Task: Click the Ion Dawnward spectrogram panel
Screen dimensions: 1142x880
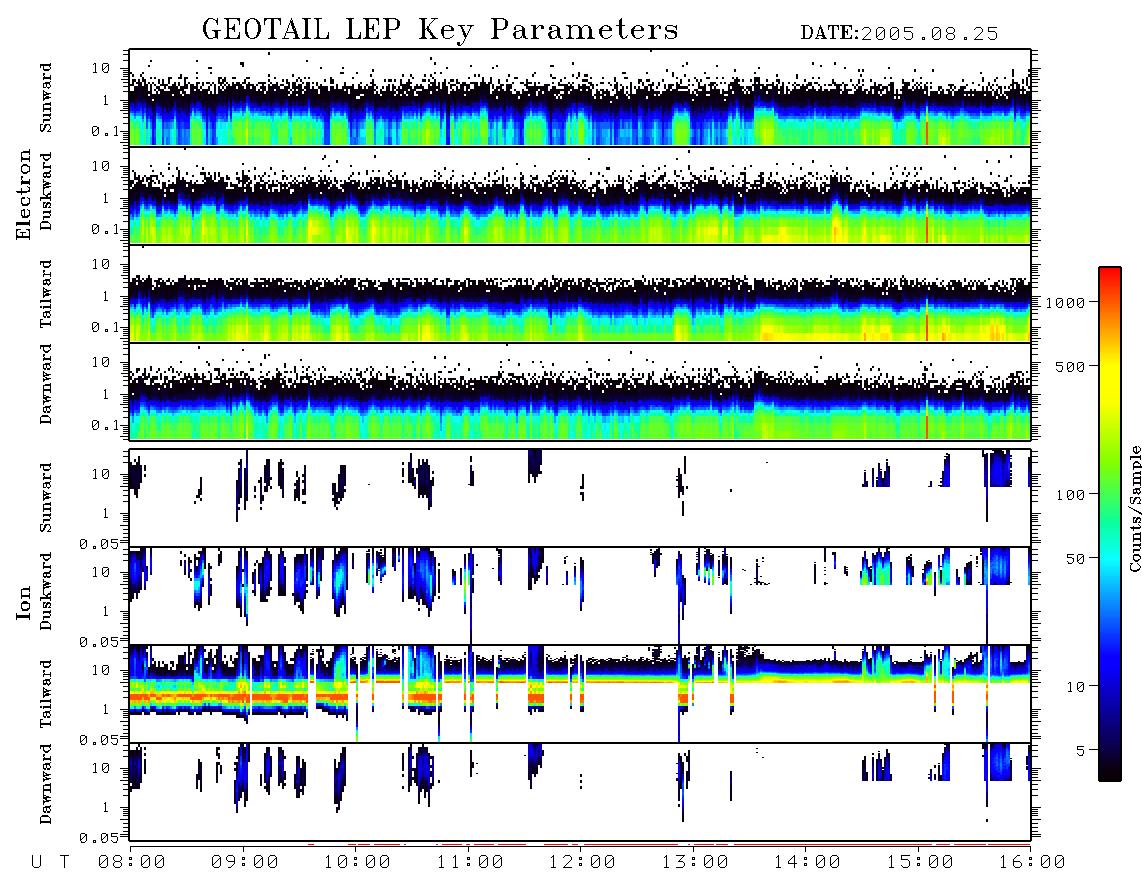Action: (x=580, y=791)
